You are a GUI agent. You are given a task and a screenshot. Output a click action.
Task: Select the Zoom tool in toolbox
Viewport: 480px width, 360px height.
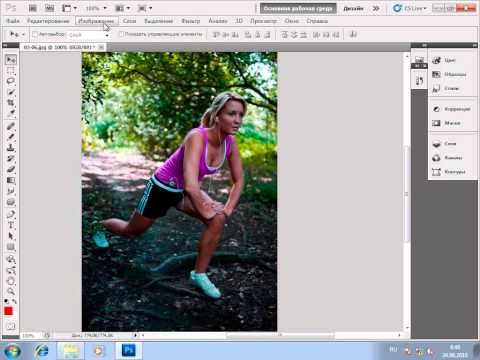point(11,292)
